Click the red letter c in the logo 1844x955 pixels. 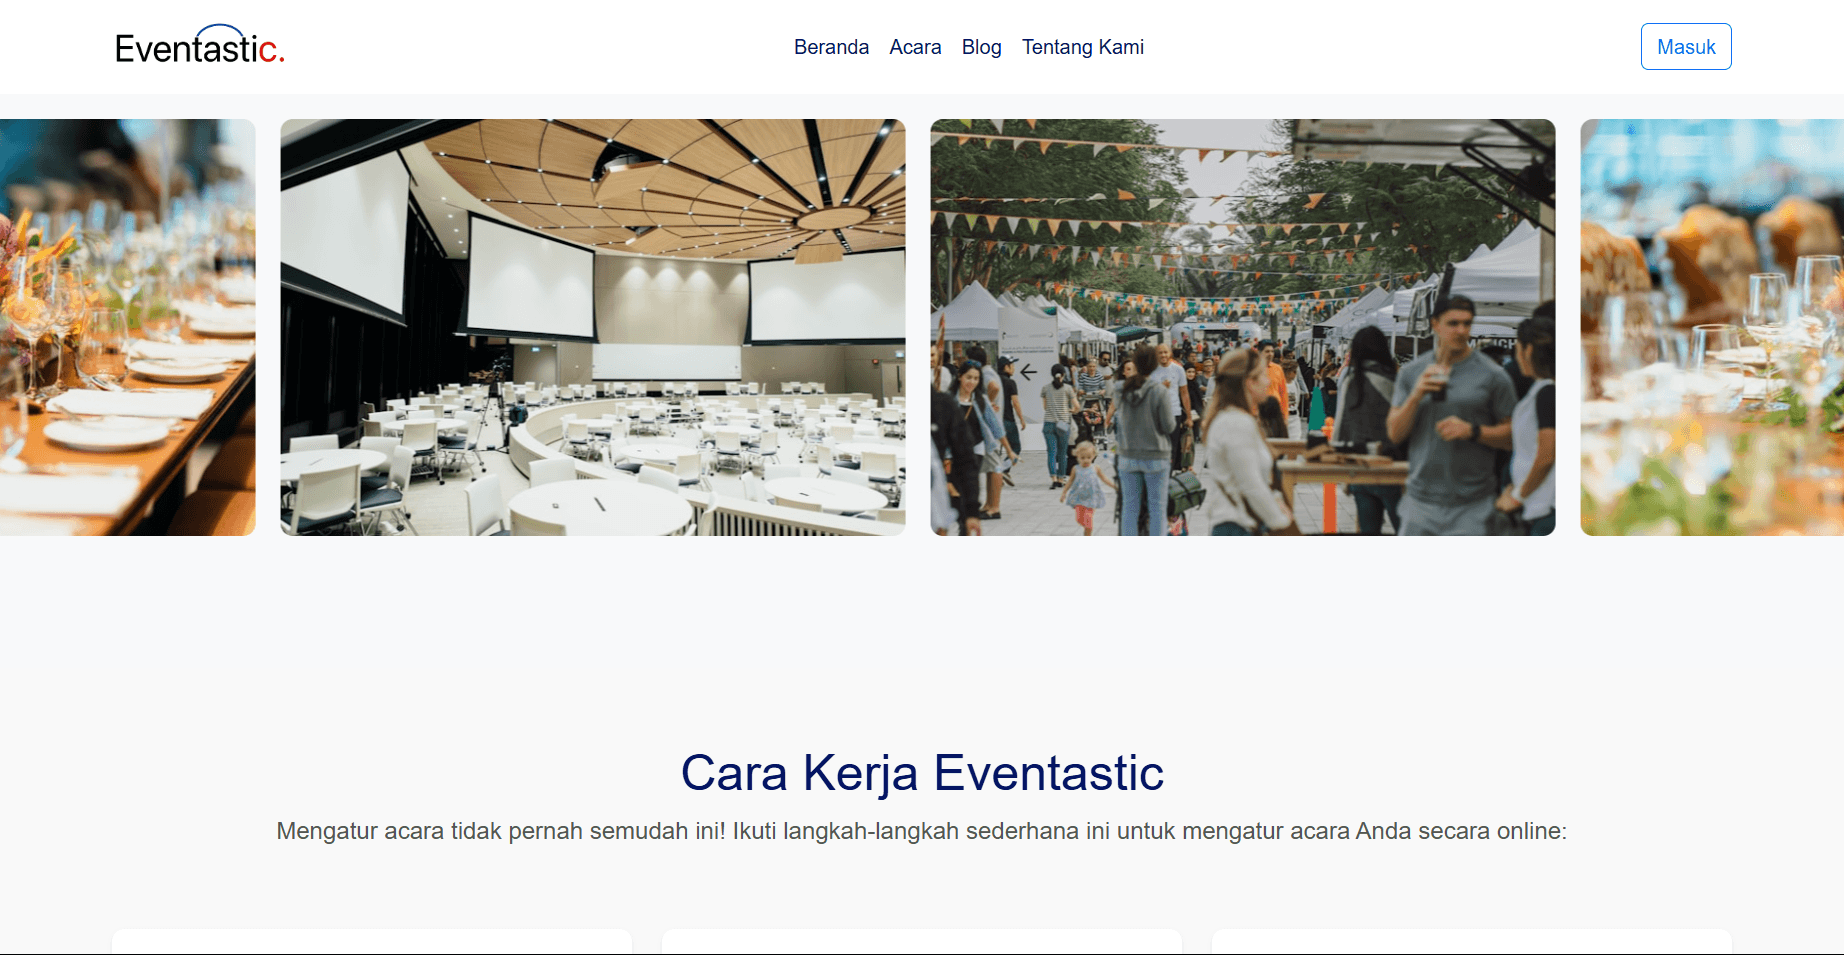[267, 50]
